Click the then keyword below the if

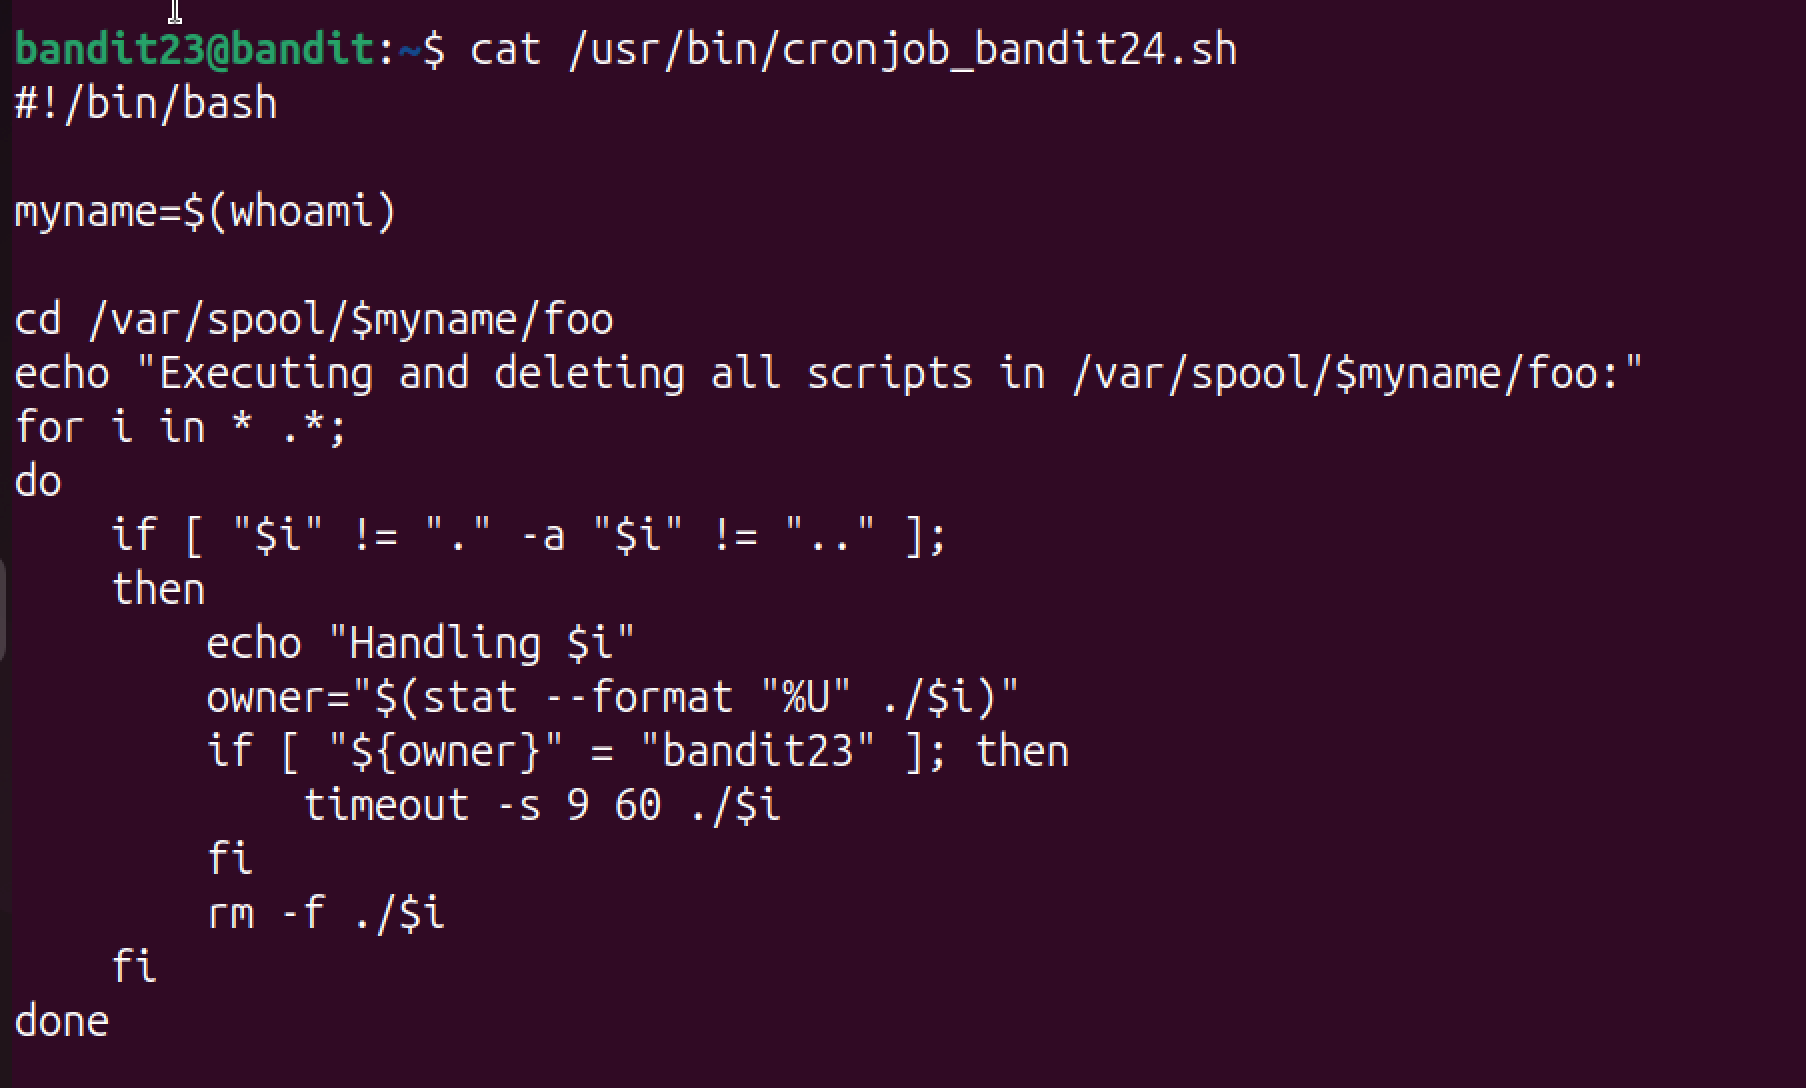tap(158, 589)
